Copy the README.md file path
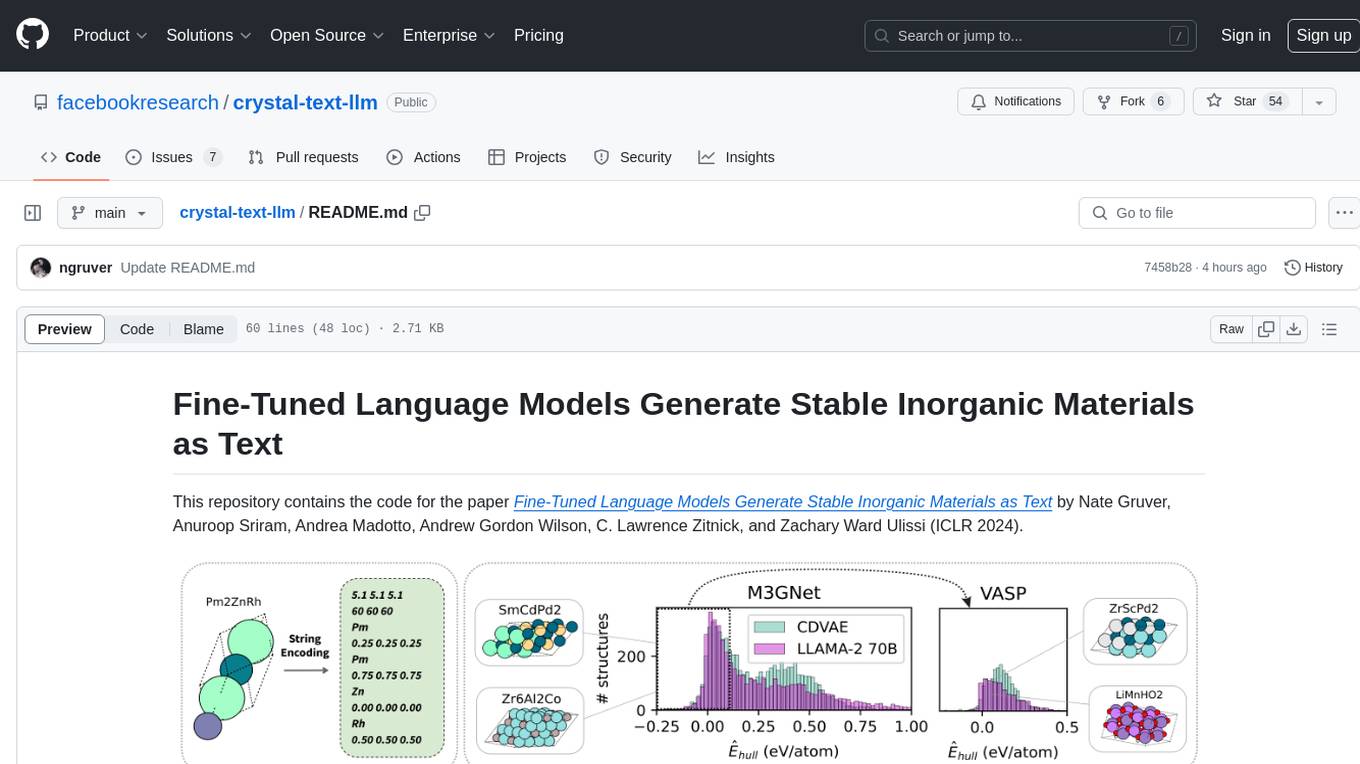Viewport: 1360px width, 764px height. coord(422,213)
